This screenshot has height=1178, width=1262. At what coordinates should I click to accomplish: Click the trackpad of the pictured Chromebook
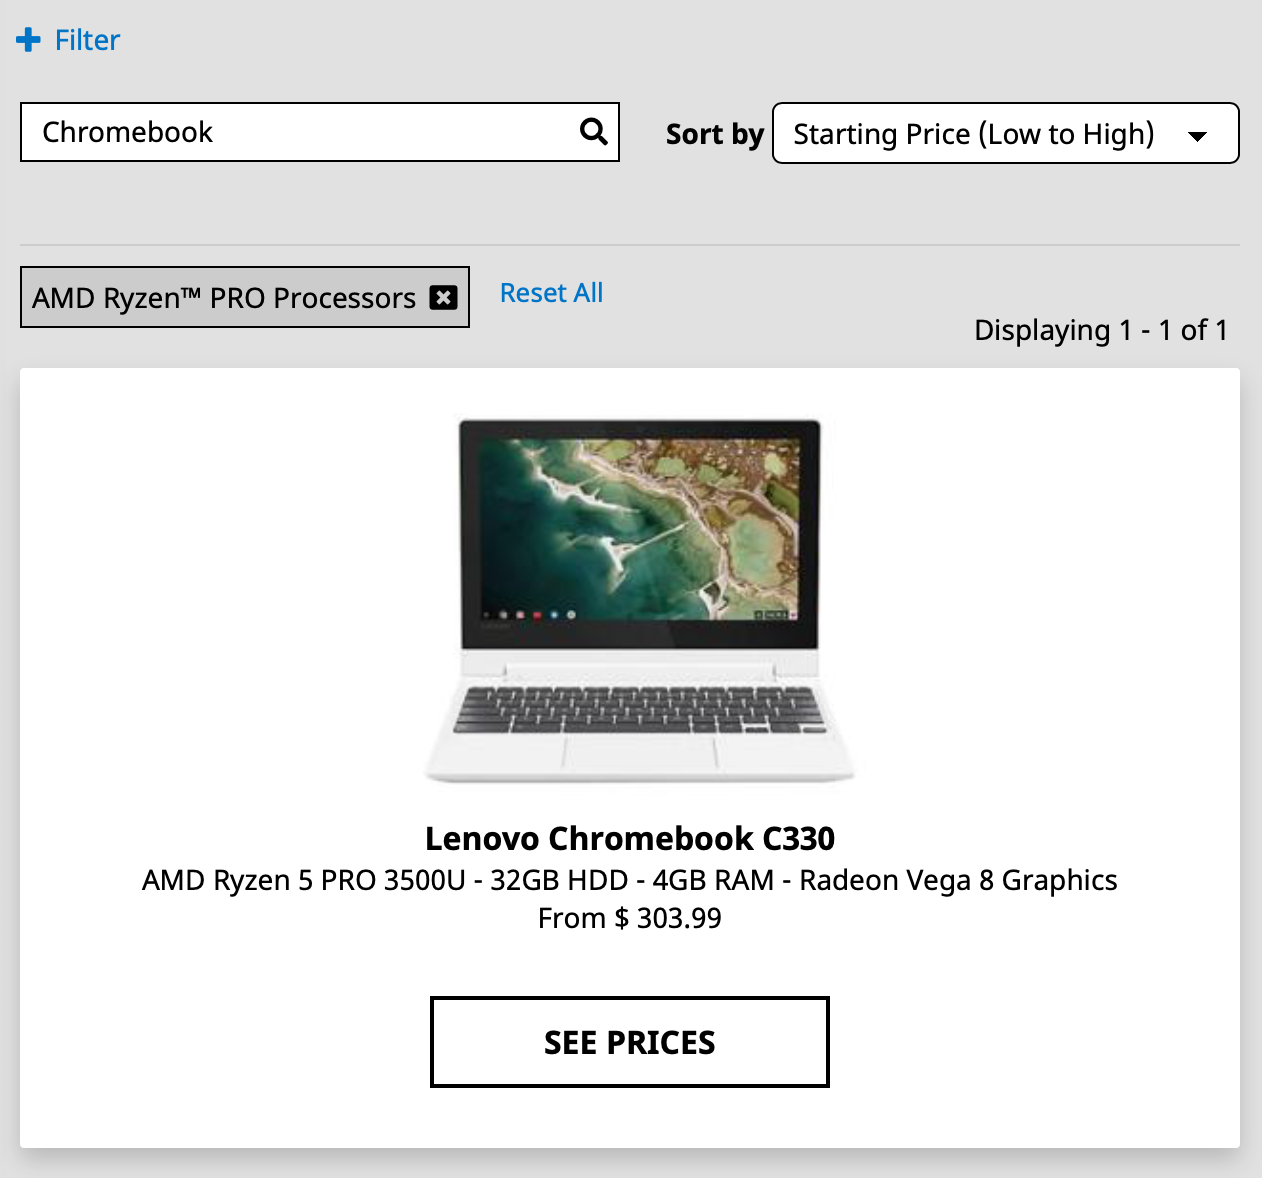pos(640,752)
